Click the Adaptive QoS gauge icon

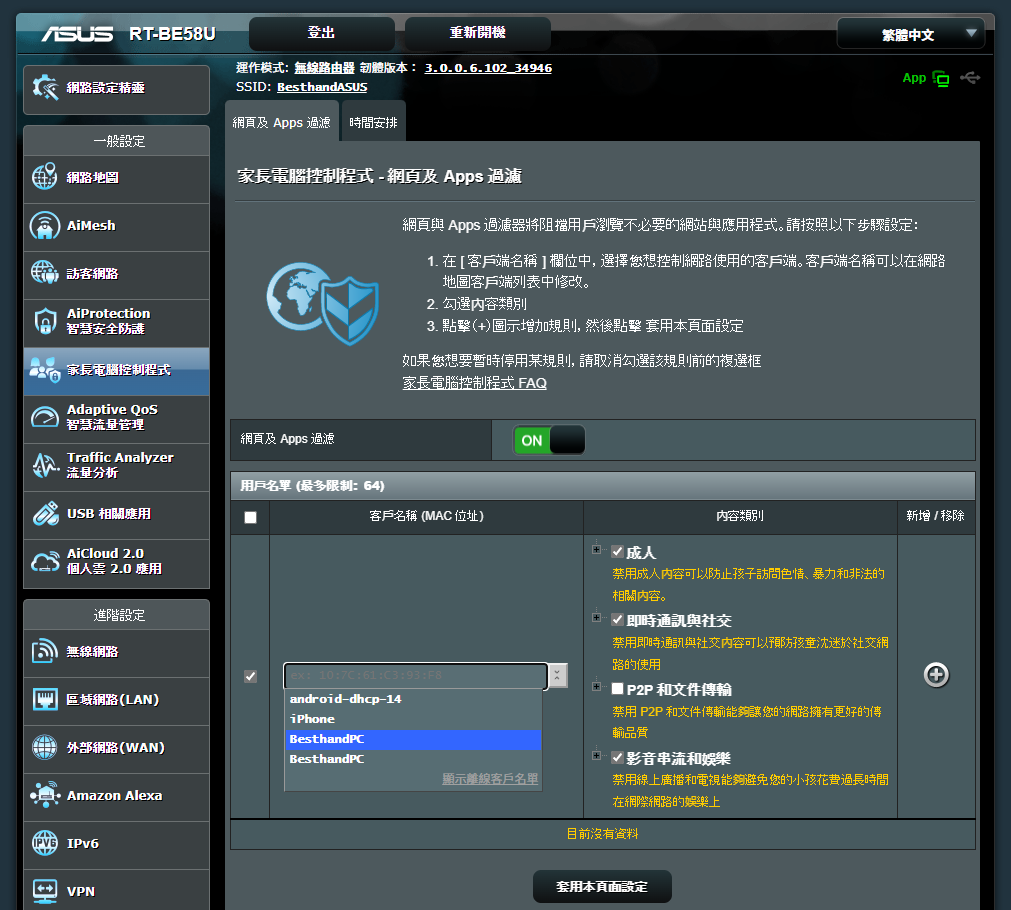tap(45, 417)
